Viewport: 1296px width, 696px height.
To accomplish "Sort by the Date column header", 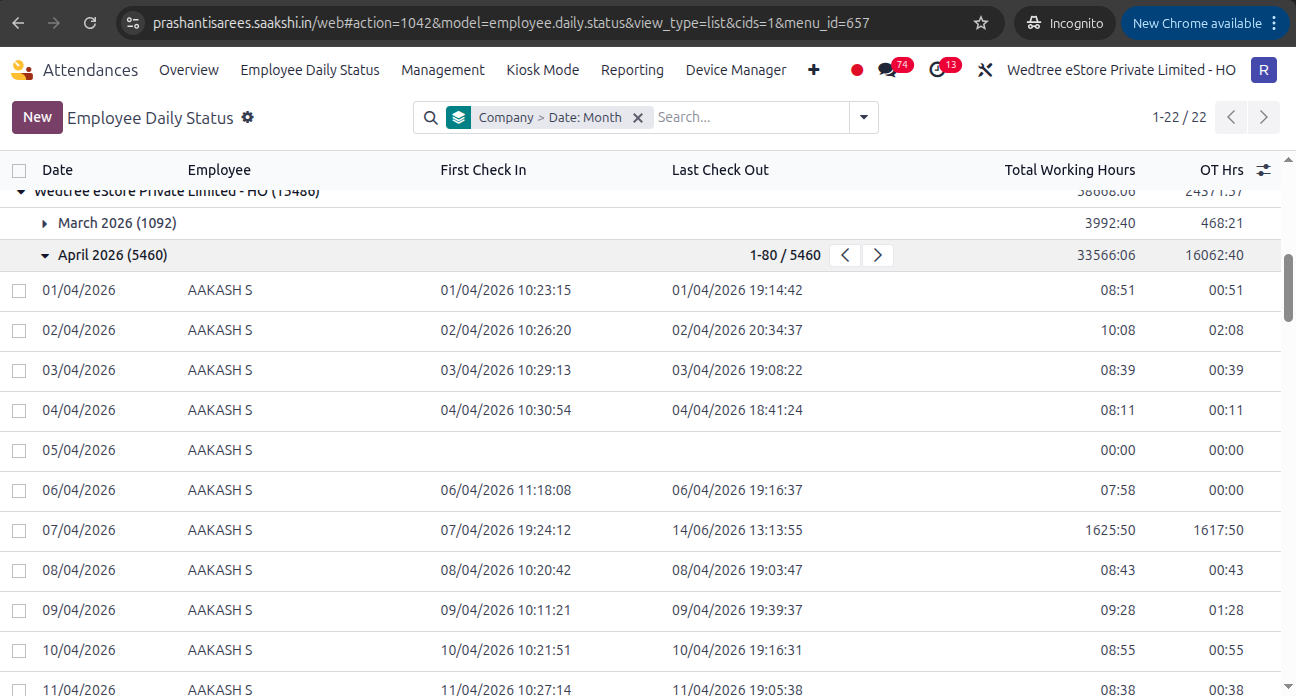I will [57, 170].
